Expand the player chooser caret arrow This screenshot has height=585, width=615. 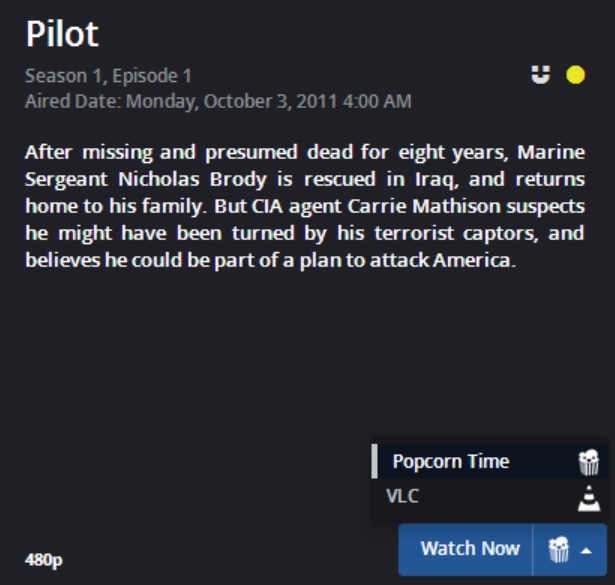(x=586, y=550)
